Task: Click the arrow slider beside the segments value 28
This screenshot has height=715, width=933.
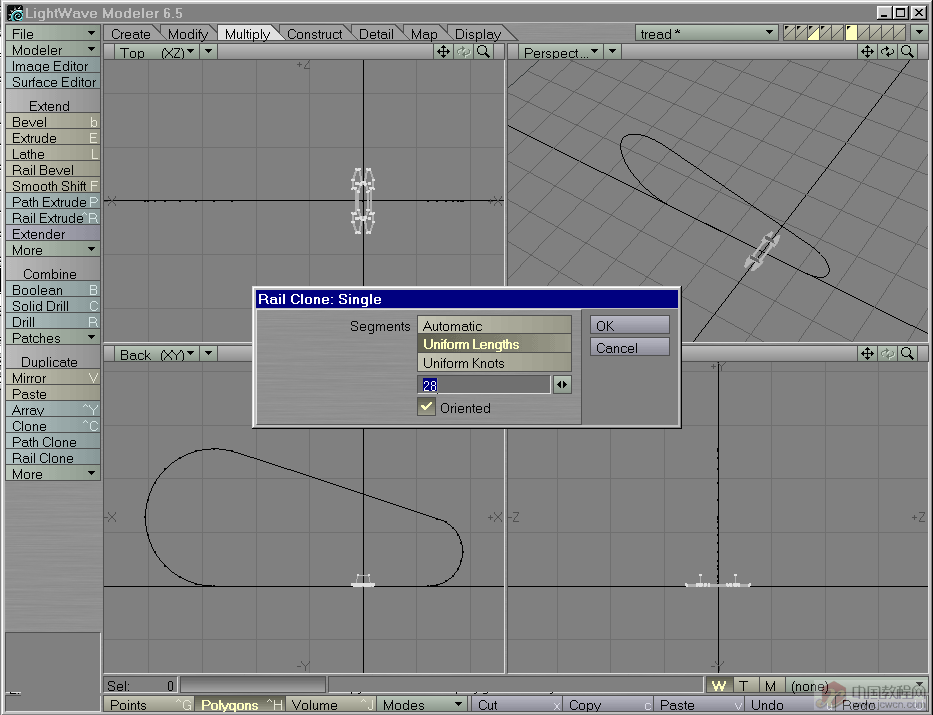Action: point(562,385)
